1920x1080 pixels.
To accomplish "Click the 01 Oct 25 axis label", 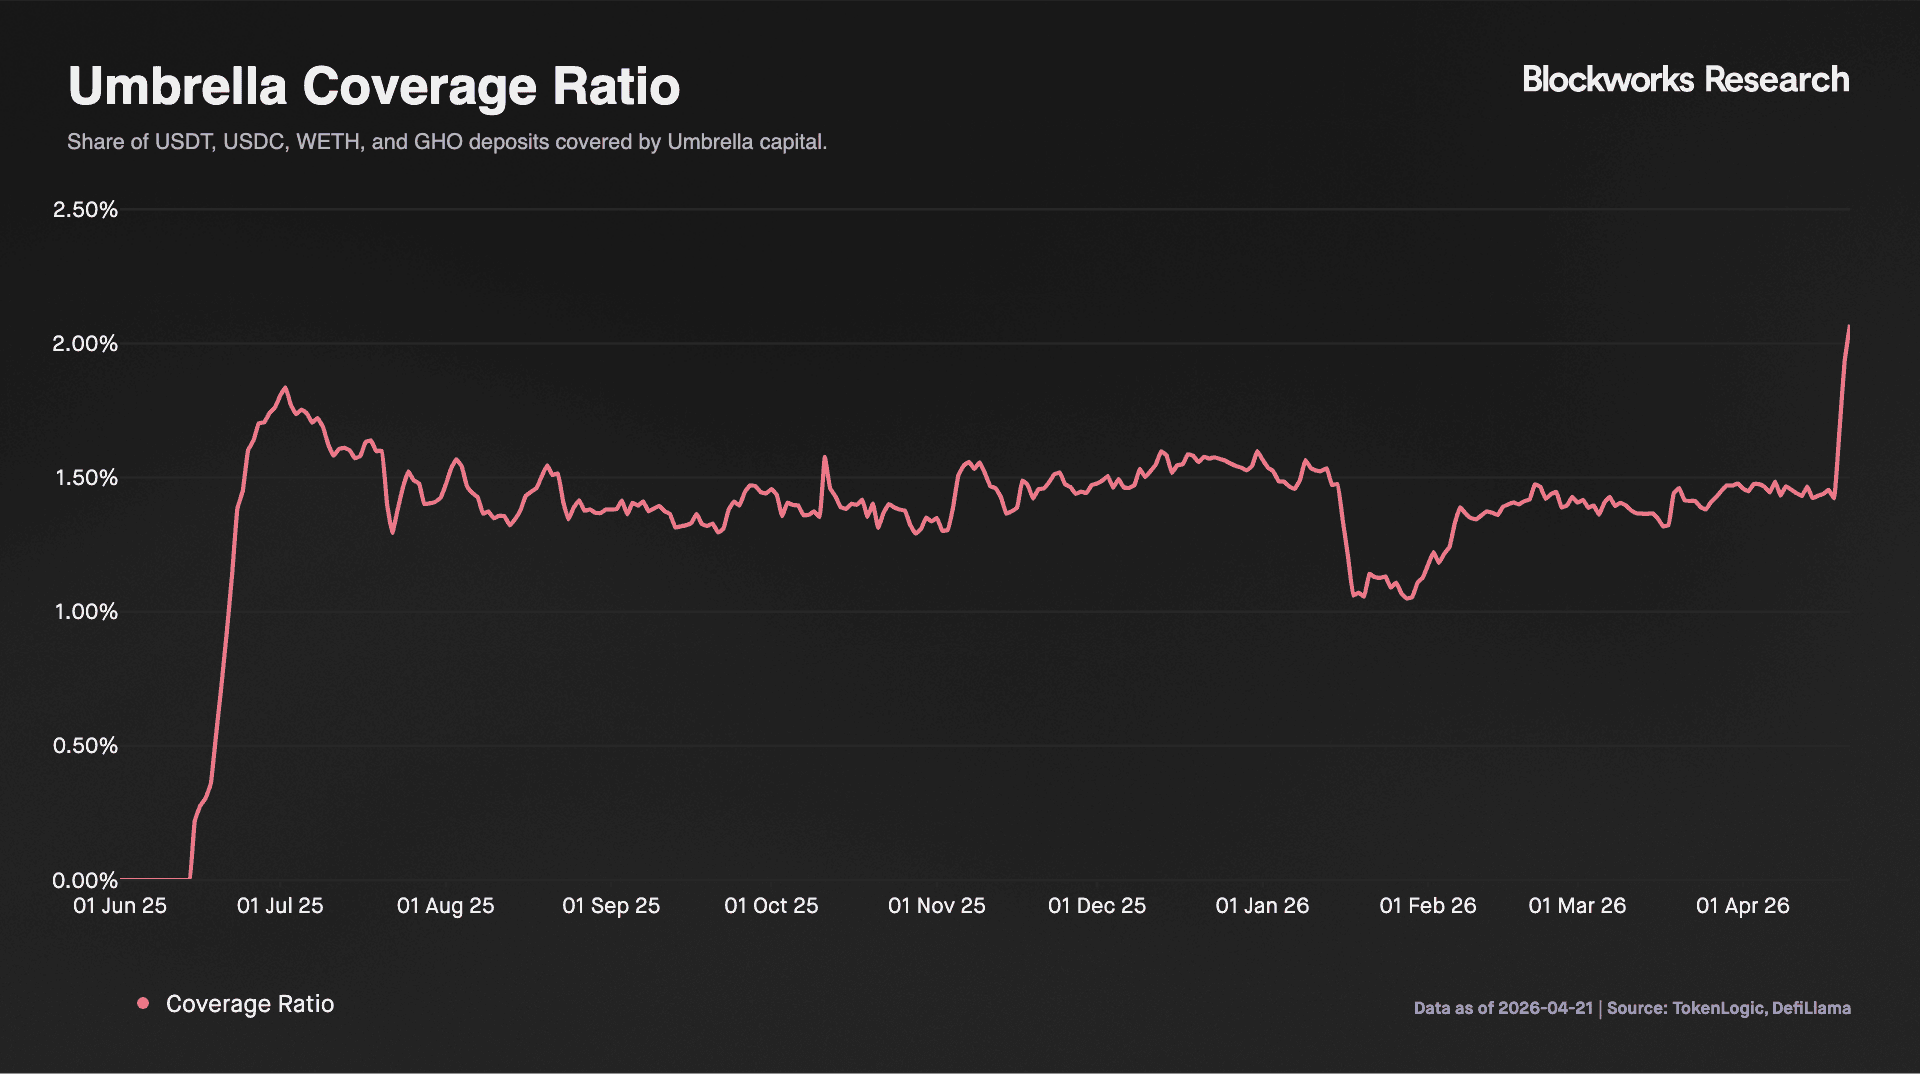I will pyautogui.click(x=771, y=906).
